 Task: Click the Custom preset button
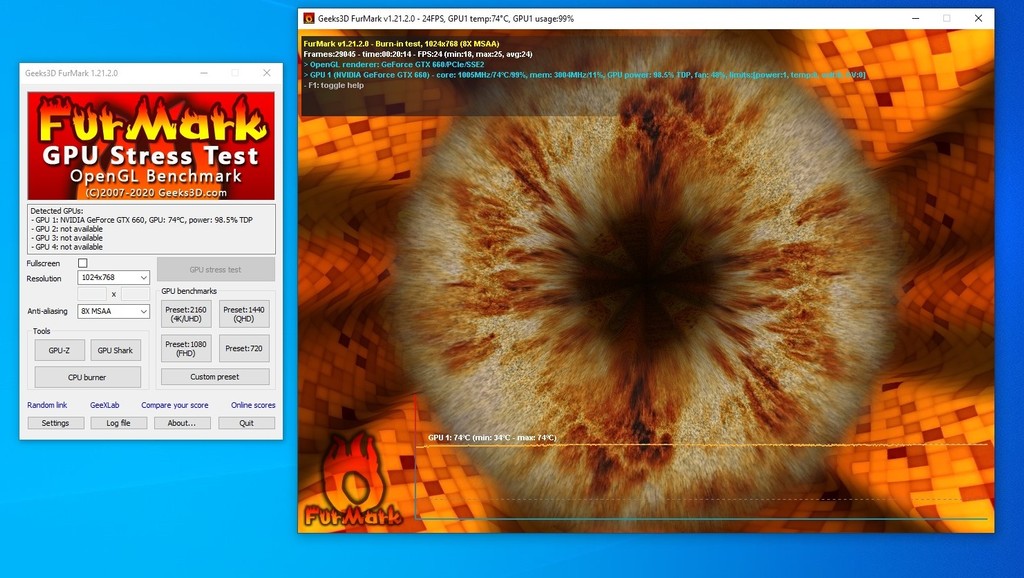[x=215, y=377]
